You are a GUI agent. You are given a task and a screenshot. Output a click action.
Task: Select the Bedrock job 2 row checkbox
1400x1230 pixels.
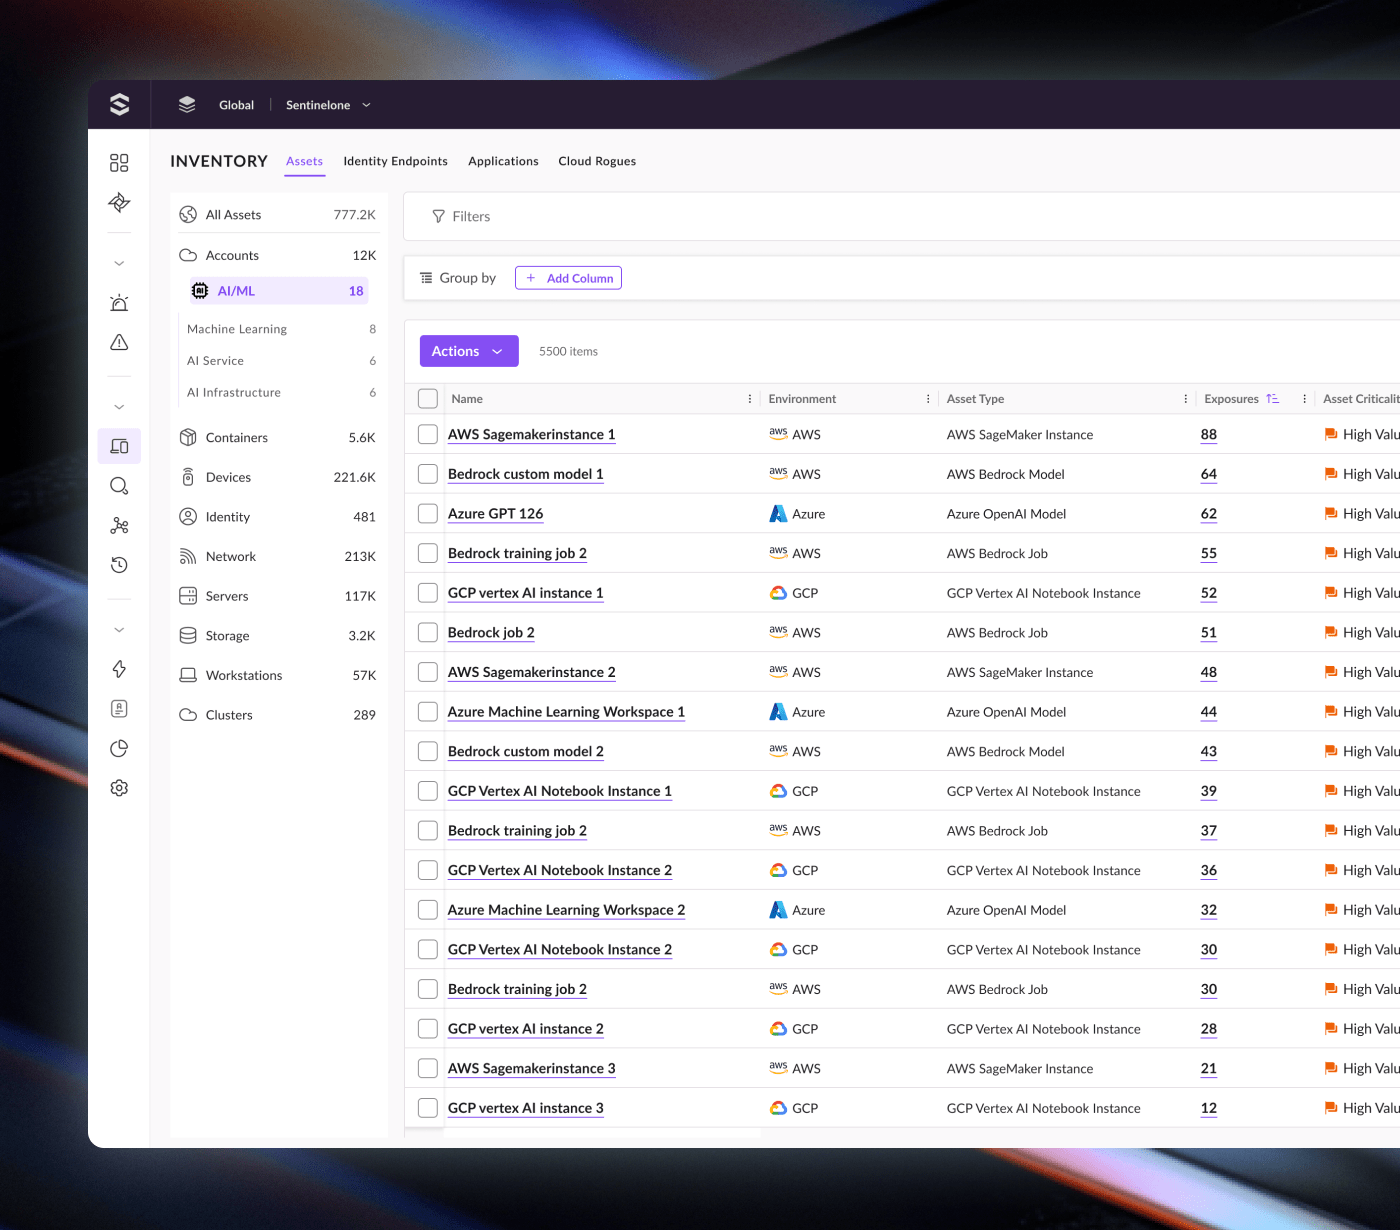[x=428, y=633]
